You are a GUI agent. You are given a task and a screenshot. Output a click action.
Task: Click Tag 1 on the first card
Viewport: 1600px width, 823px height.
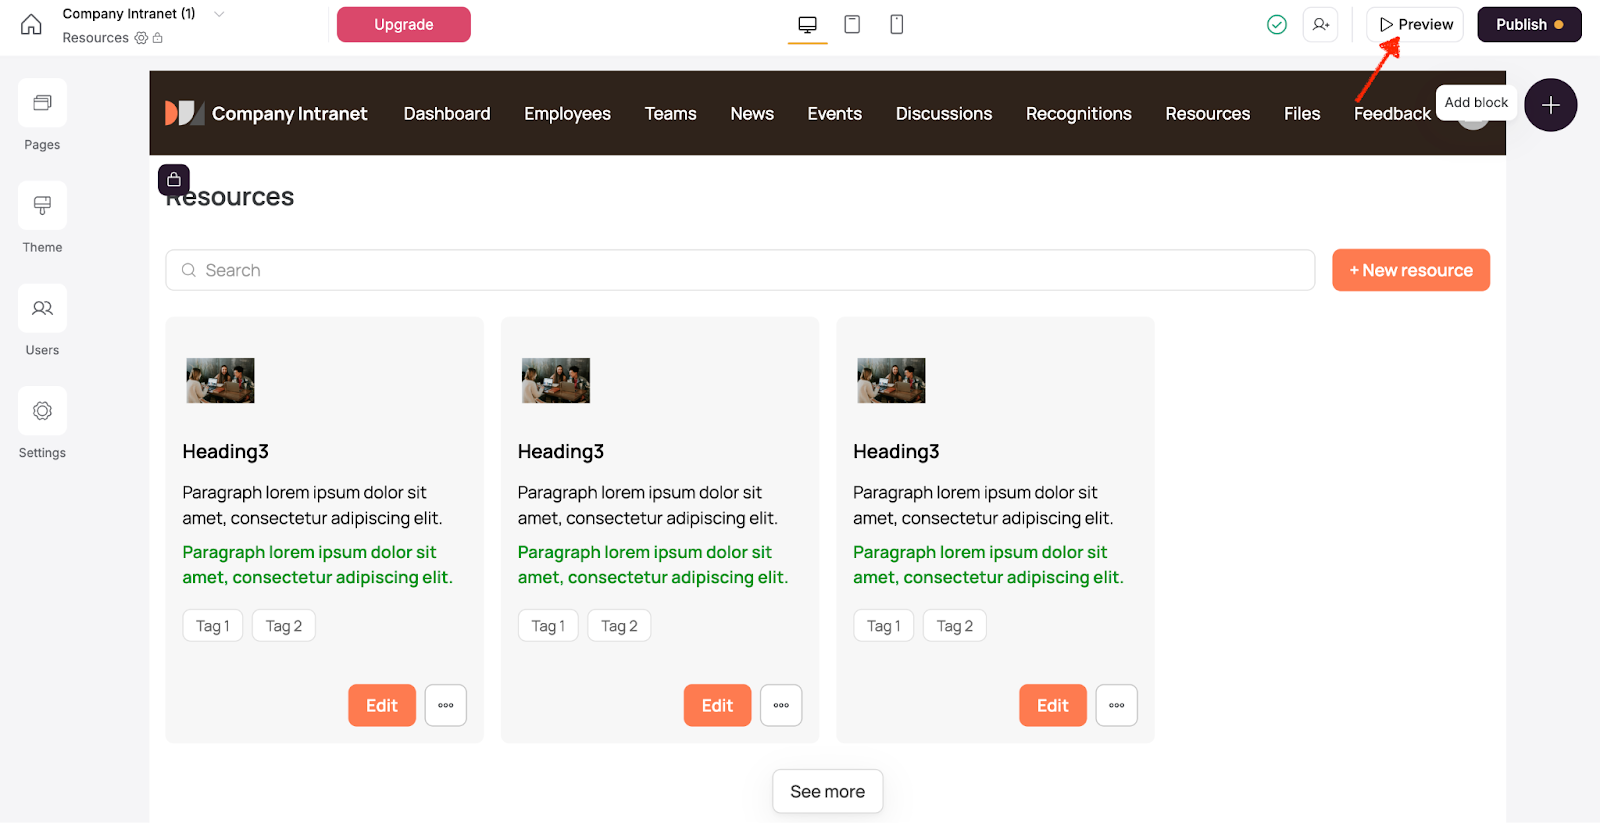pyautogui.click(x=213, y=626)
